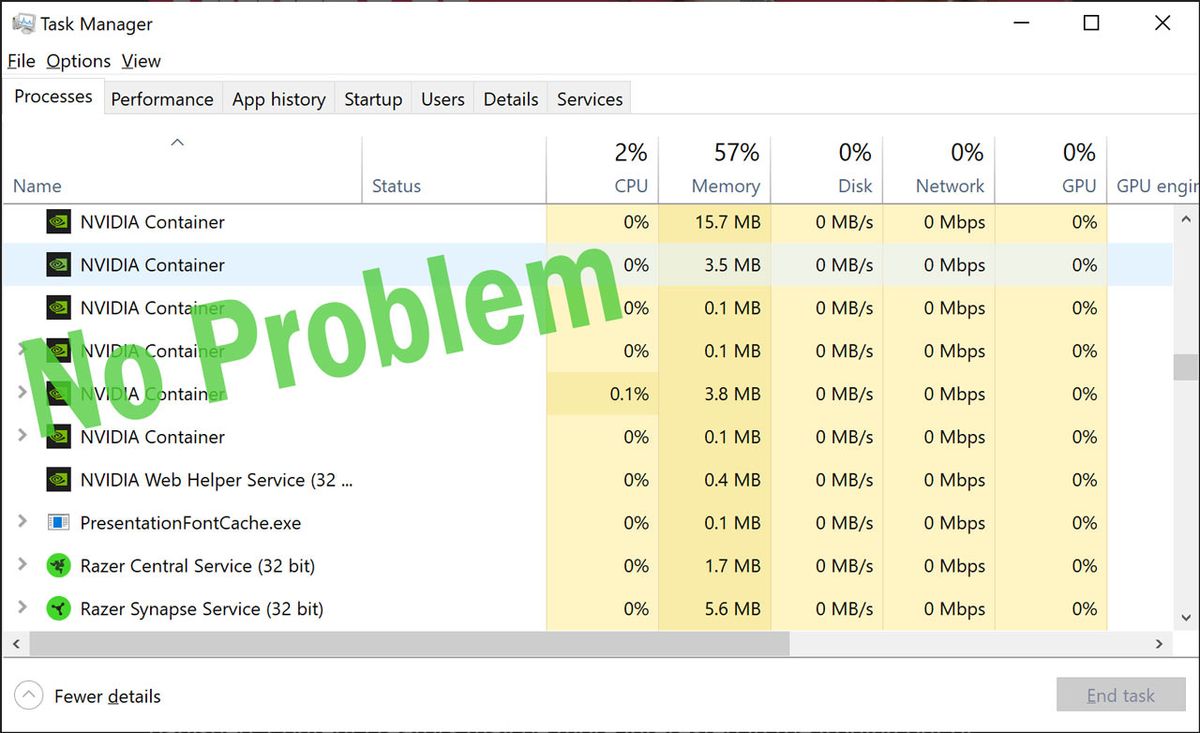The width and height of the screenshot is (1200, 733).
Task: Switch to the App history tab
Action: click(x=279, y=99)
